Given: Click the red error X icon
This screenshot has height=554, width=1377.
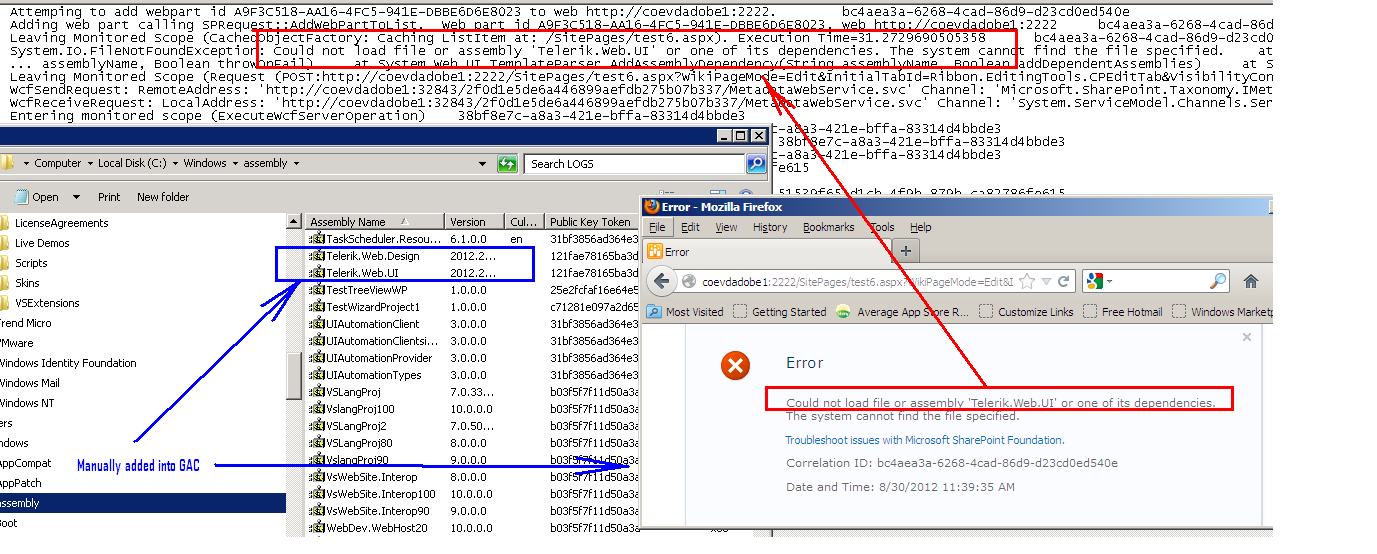Looking at the screenshot, I should tap(736, 366).
